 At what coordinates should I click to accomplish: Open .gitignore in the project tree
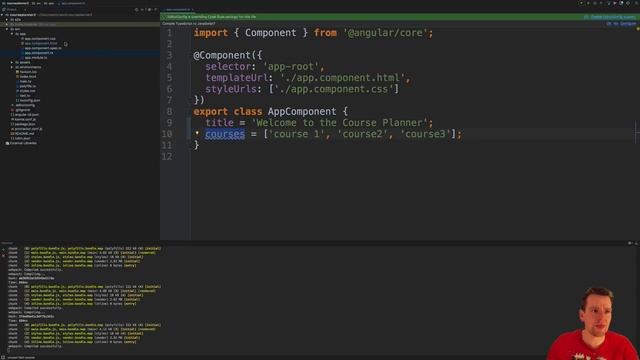22,110
